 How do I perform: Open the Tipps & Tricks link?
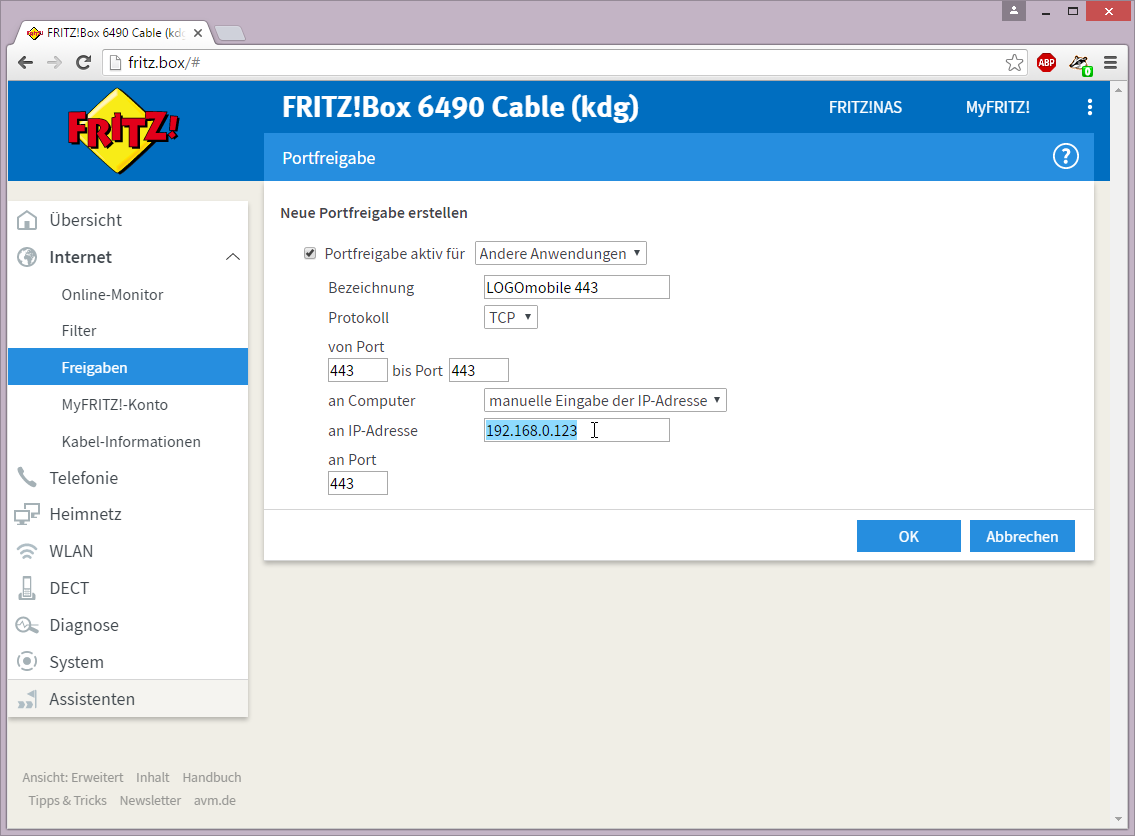(67, 801)
